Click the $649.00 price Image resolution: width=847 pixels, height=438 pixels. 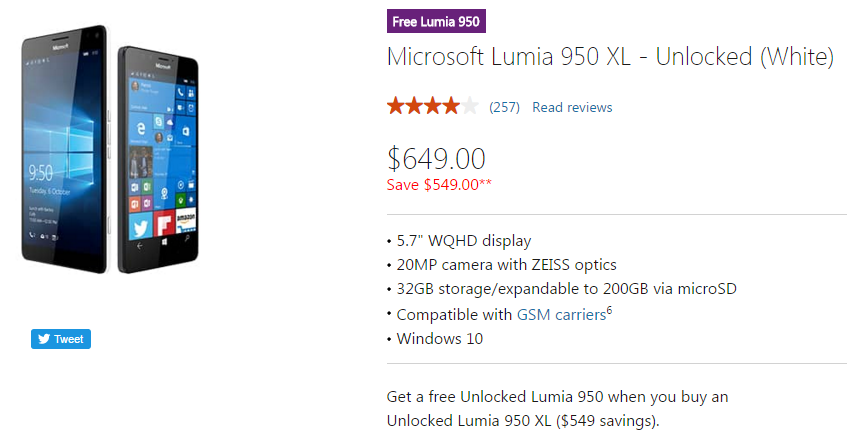pyautogui.click(x=436, y=158)
